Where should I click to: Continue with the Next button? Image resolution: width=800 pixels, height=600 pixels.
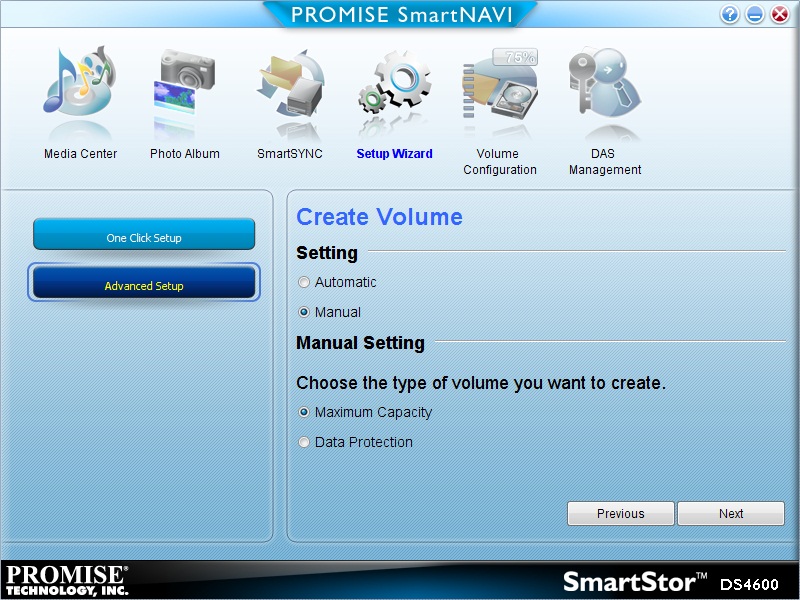click(731, 513)
